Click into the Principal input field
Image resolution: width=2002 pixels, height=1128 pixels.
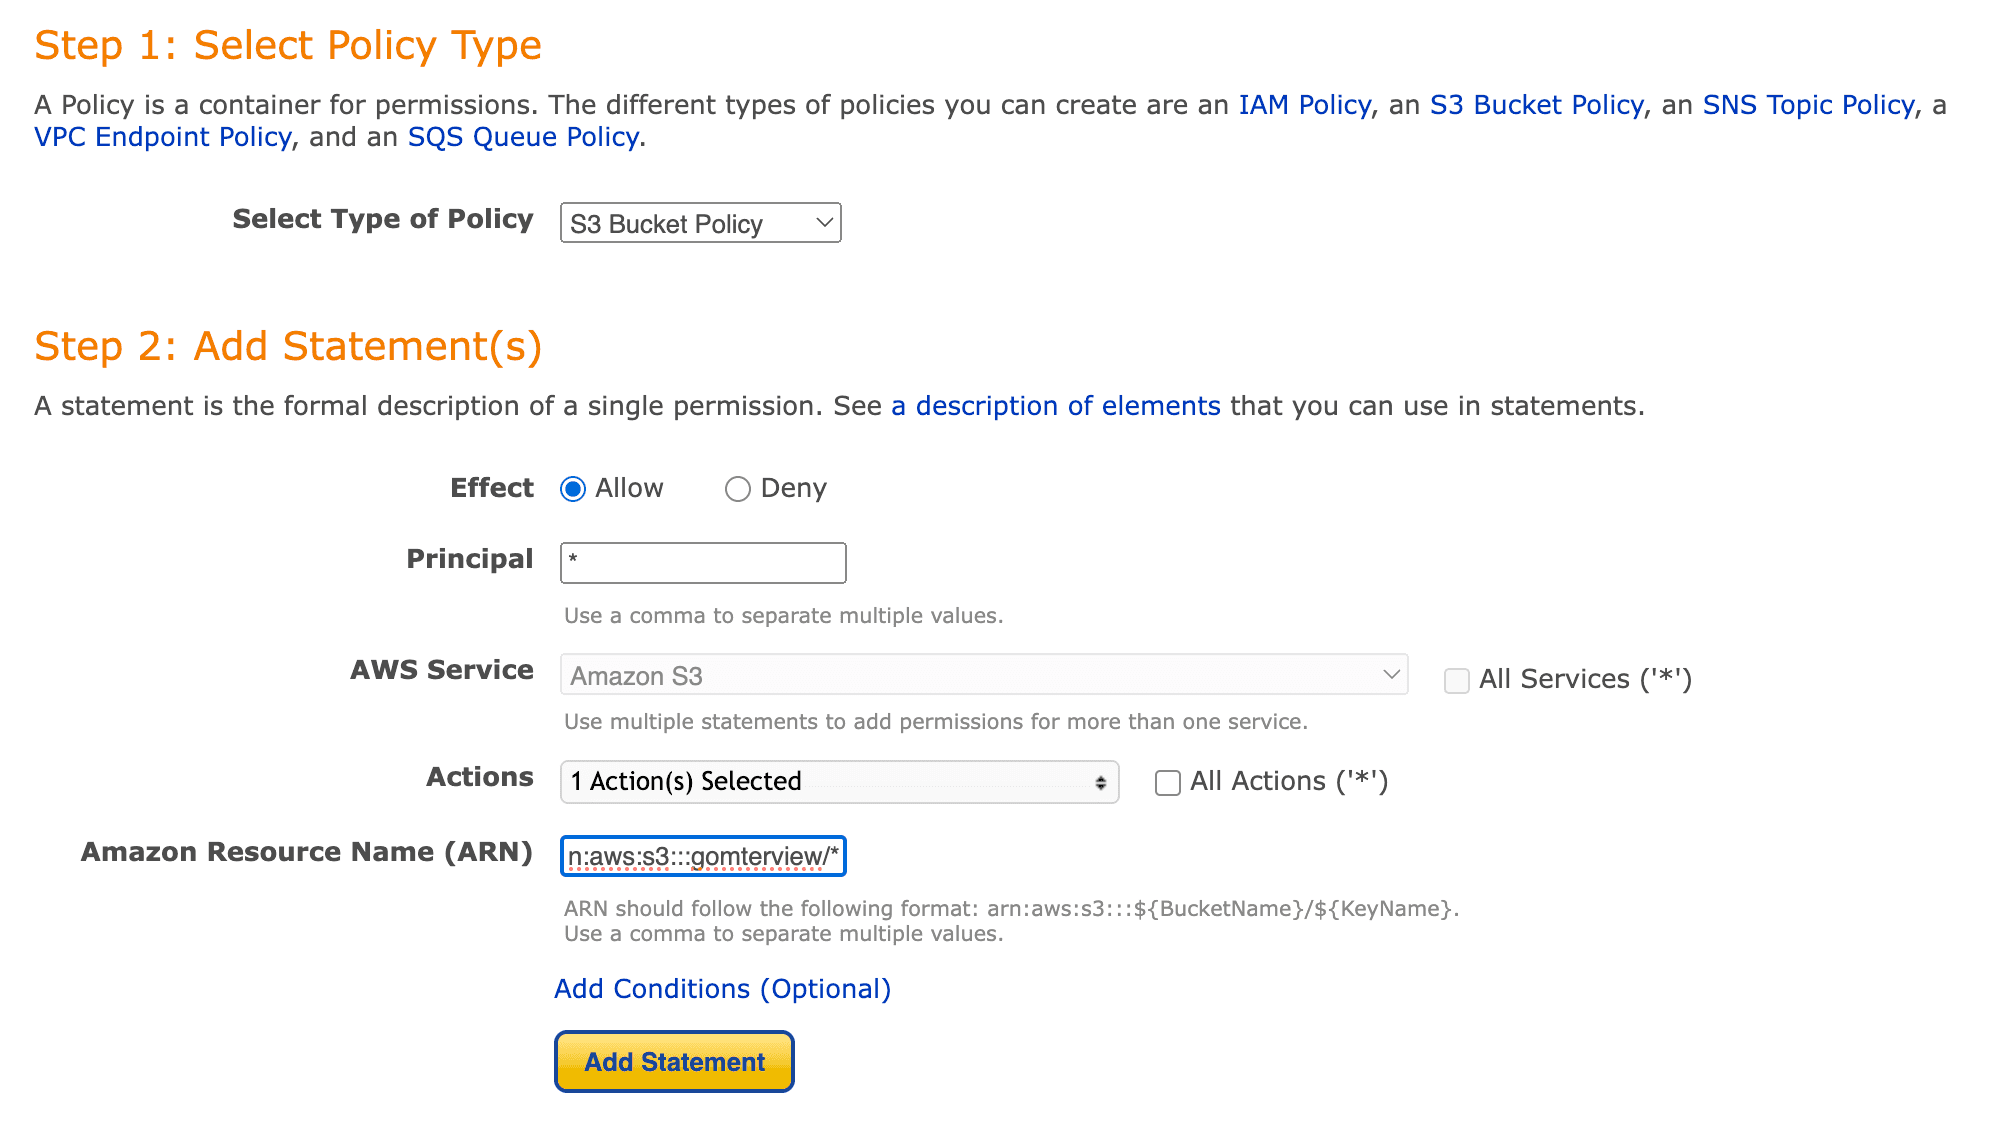pos(703,563)
